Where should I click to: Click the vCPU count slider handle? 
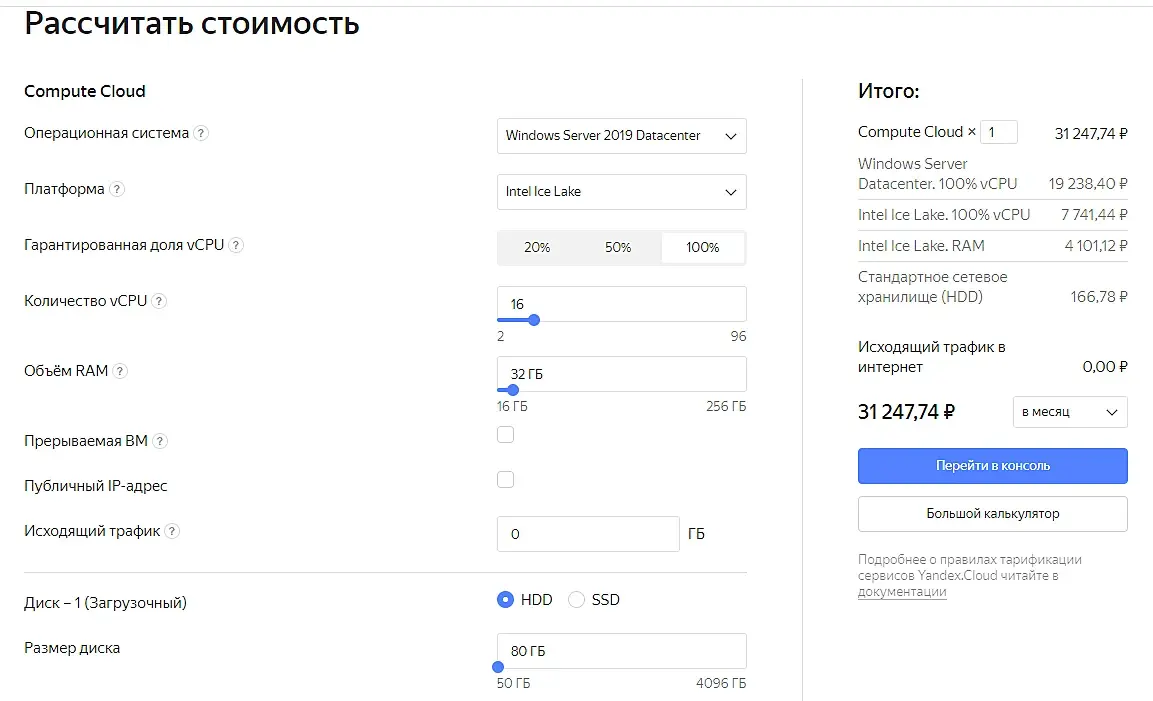[535, 320]
